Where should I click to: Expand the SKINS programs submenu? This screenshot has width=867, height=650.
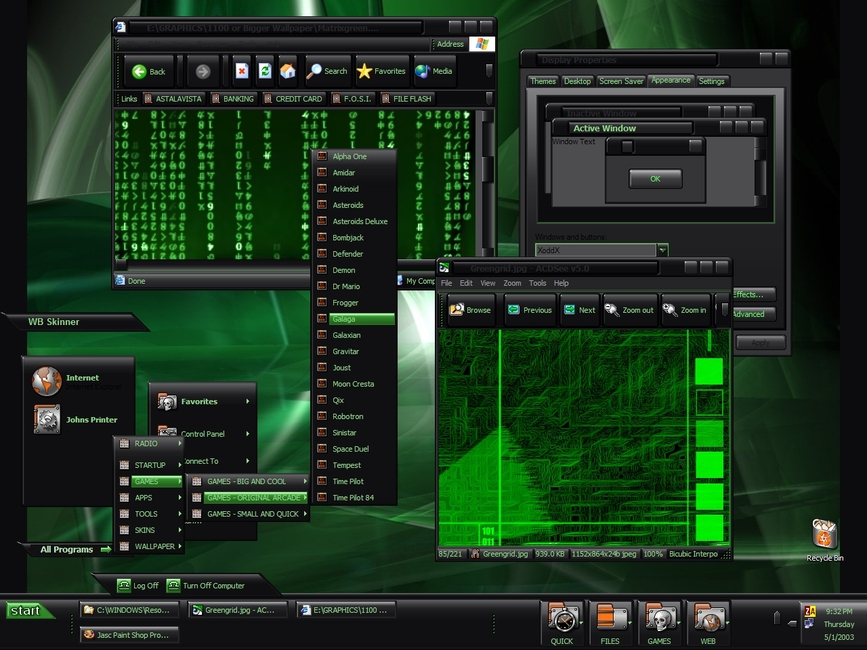coord(150,530)
